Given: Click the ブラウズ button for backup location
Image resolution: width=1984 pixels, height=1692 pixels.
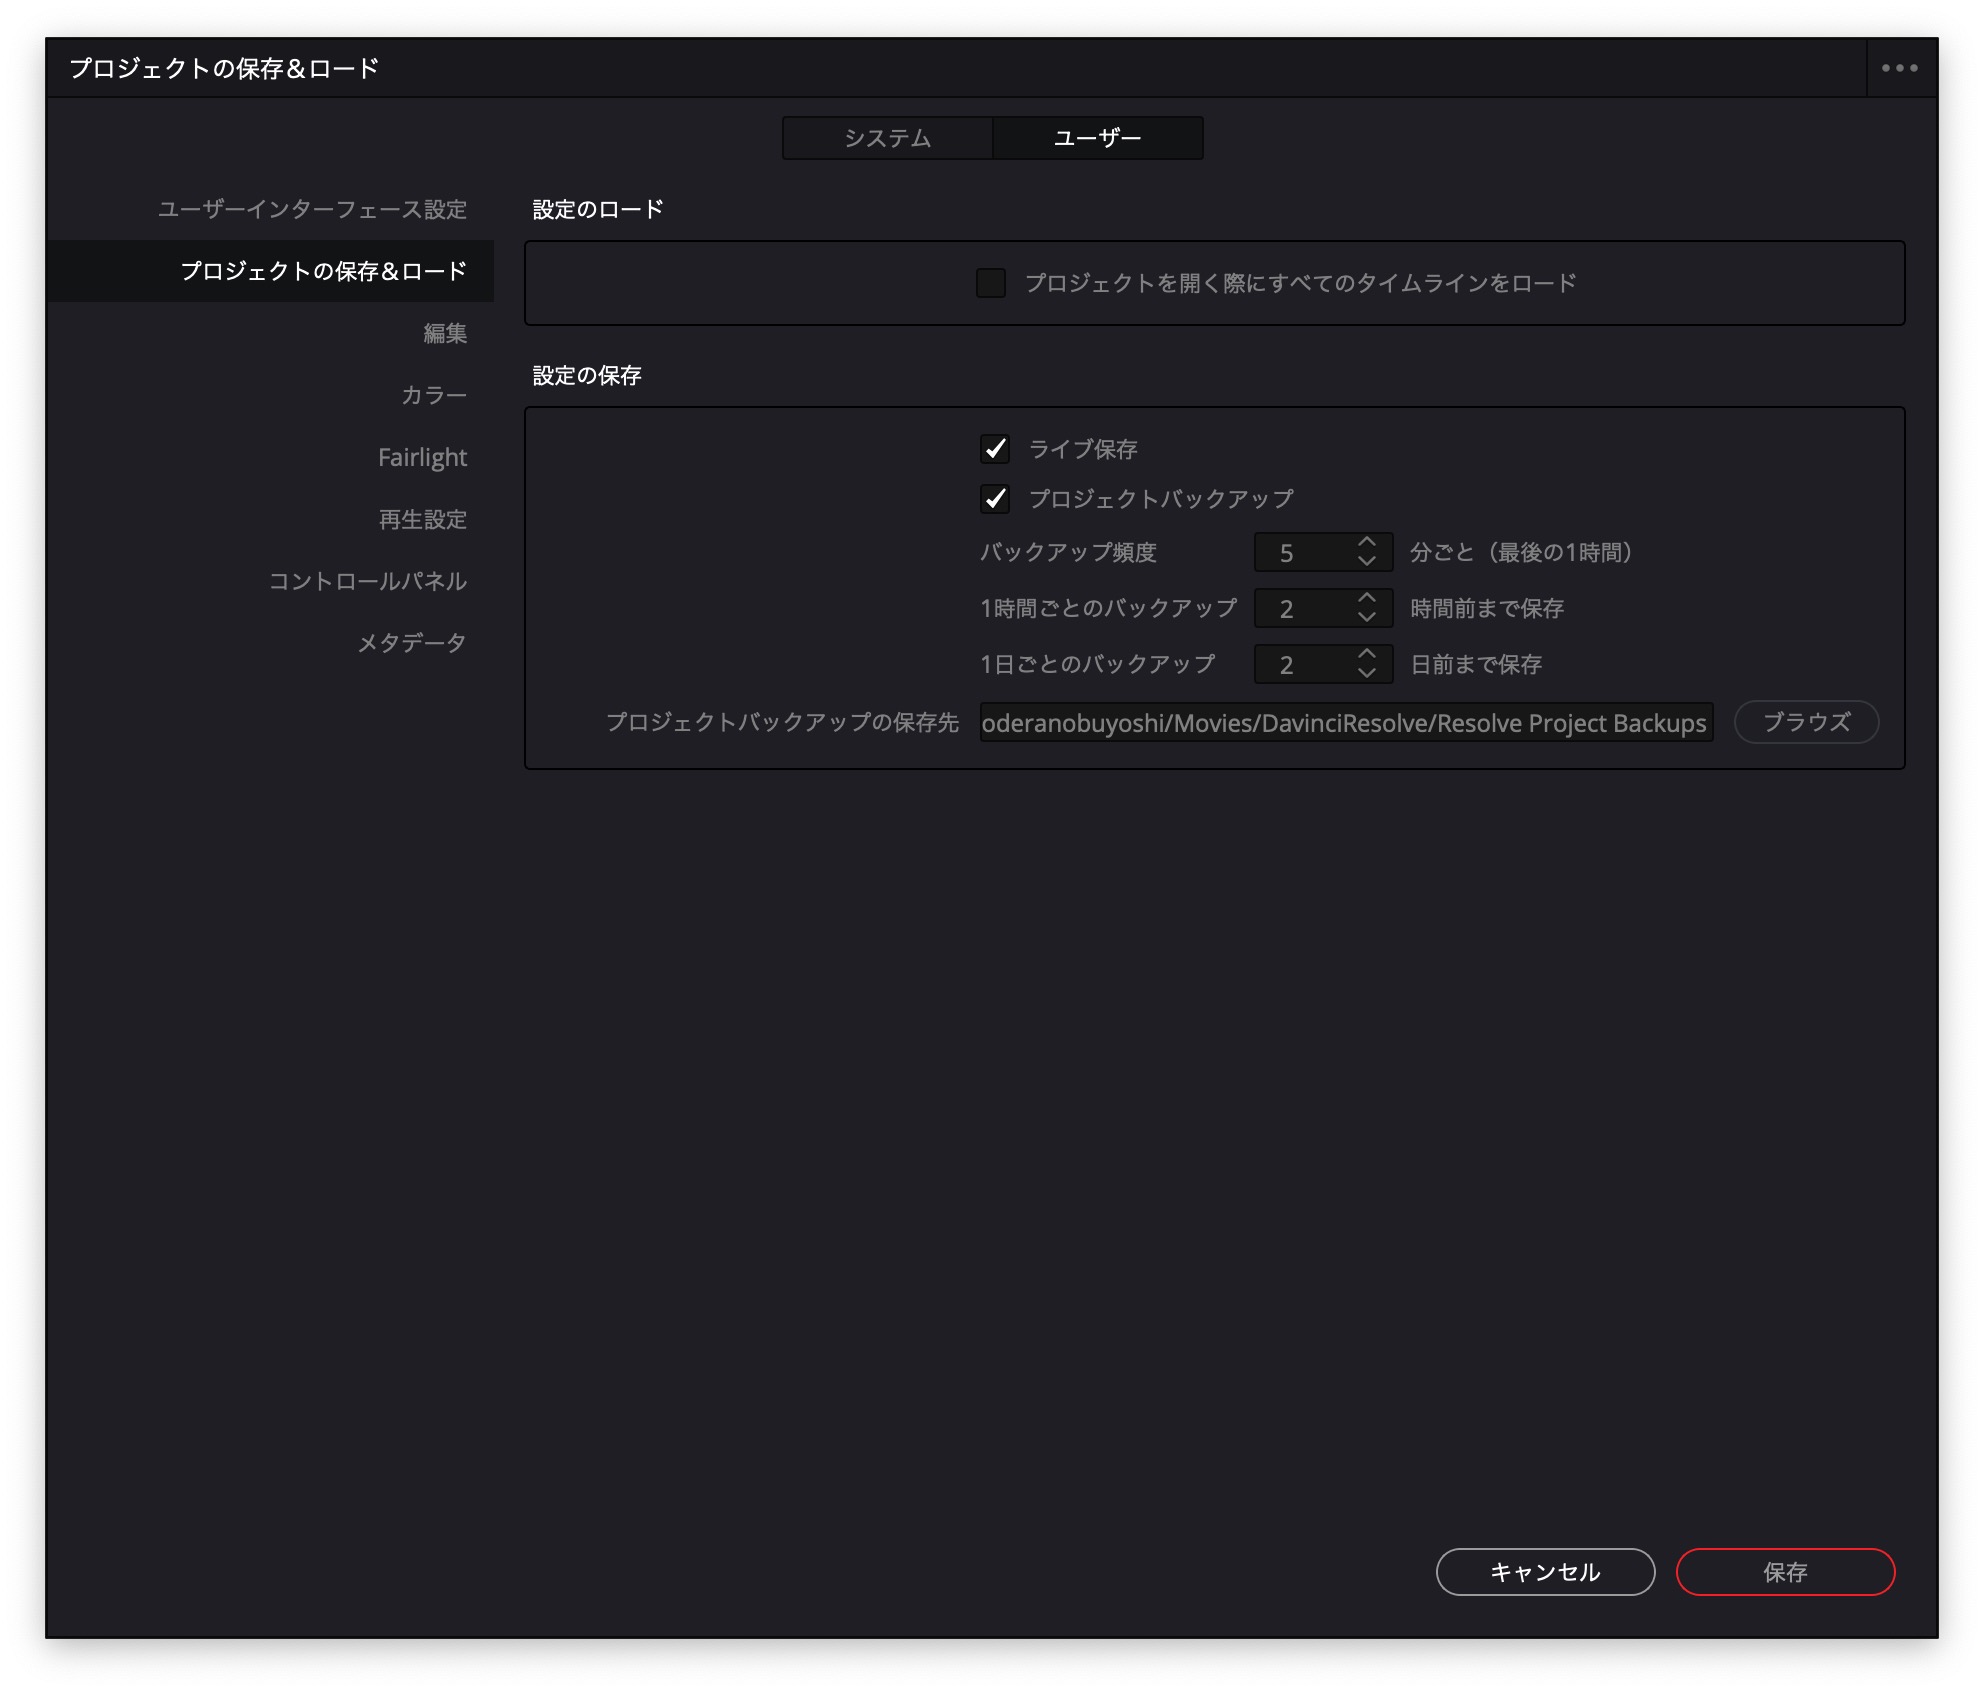Looking at the screenshot, I should (x=1806, y=722).
